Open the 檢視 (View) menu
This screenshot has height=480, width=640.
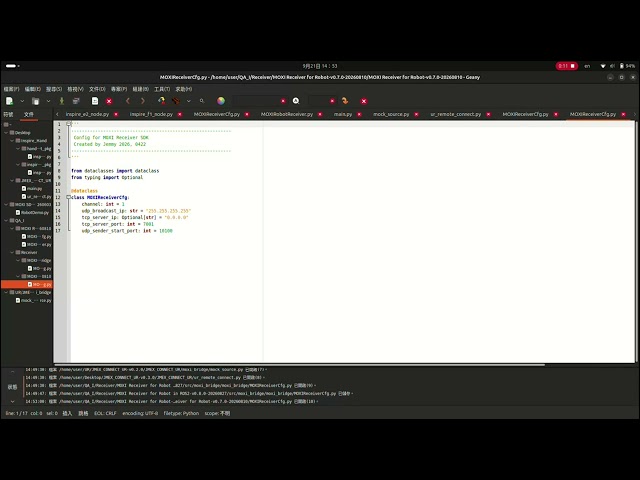click(x=76, y=89)
